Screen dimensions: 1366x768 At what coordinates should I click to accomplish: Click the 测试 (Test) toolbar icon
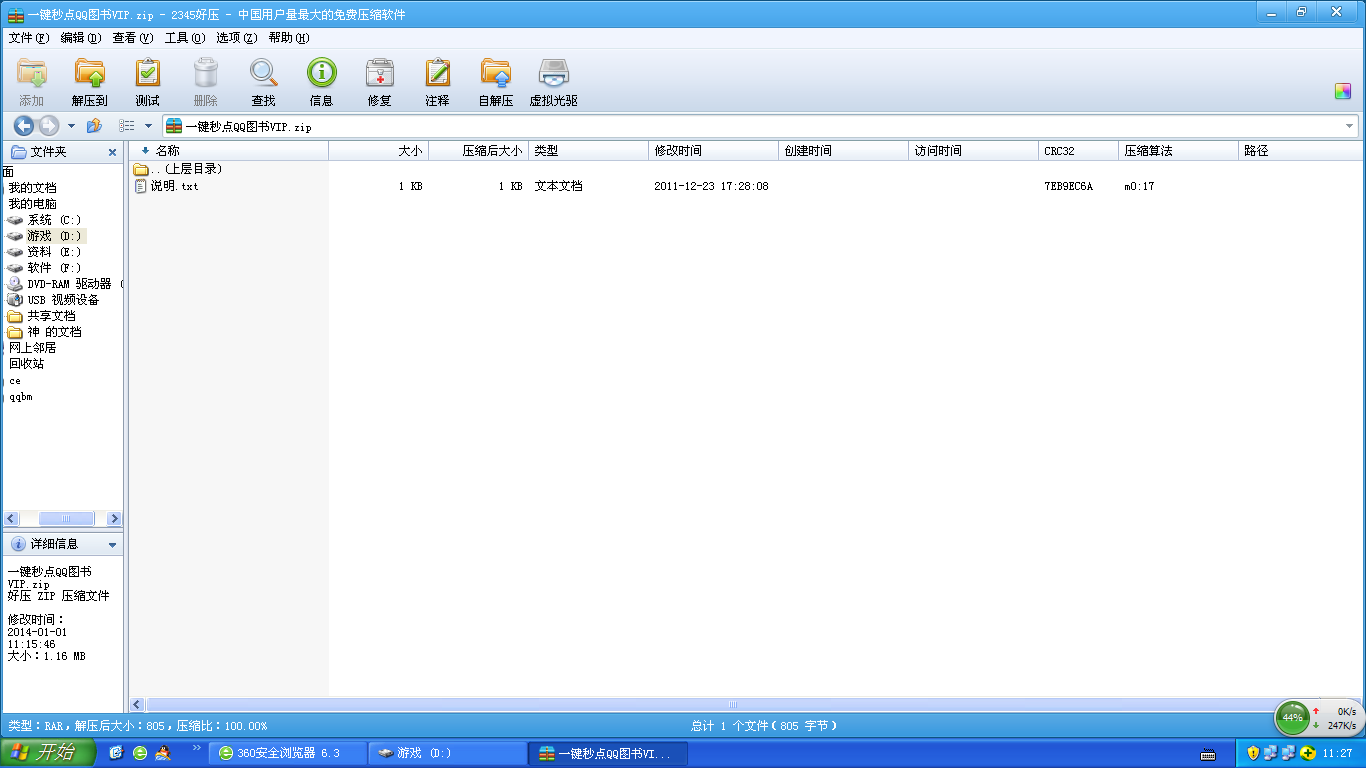pos(147,82)
